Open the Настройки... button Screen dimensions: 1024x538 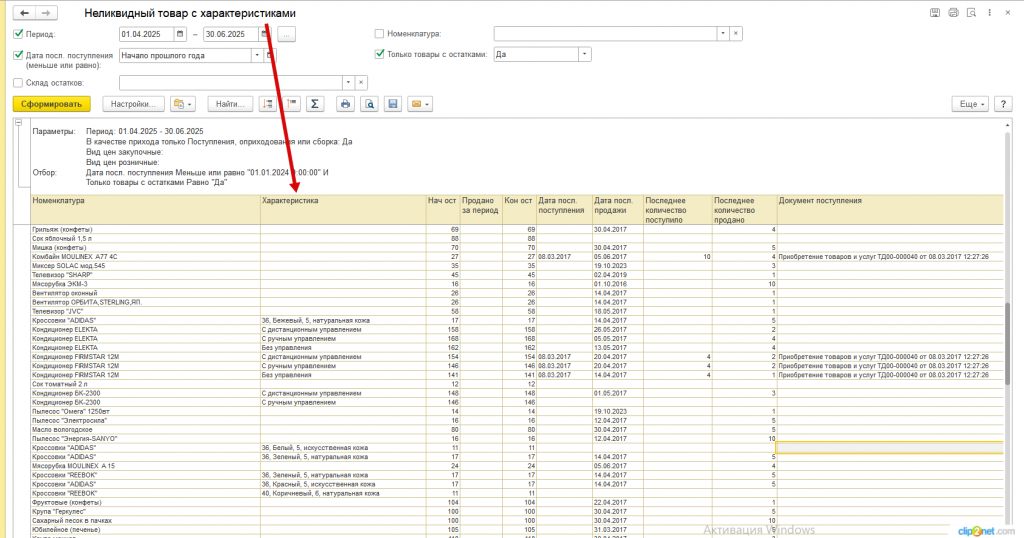point(133,104)
